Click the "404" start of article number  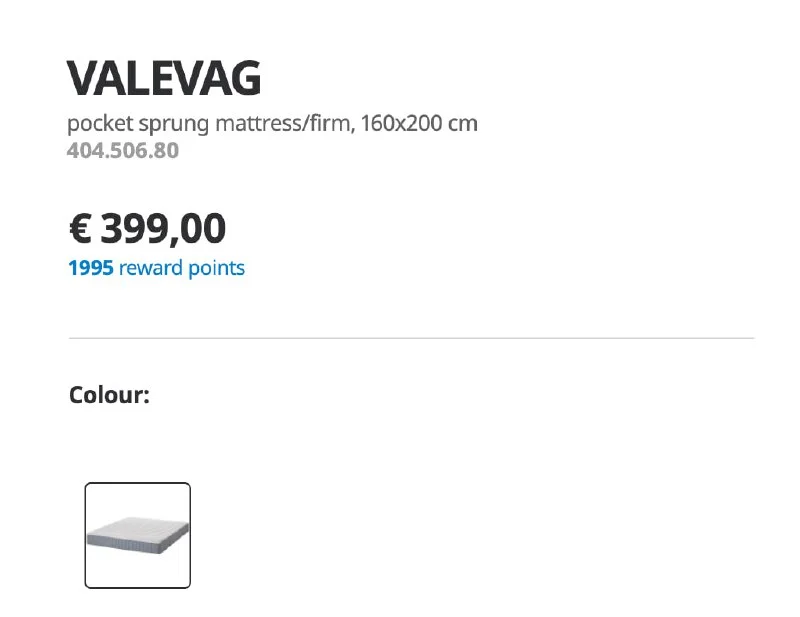click(x=84, y=152)
